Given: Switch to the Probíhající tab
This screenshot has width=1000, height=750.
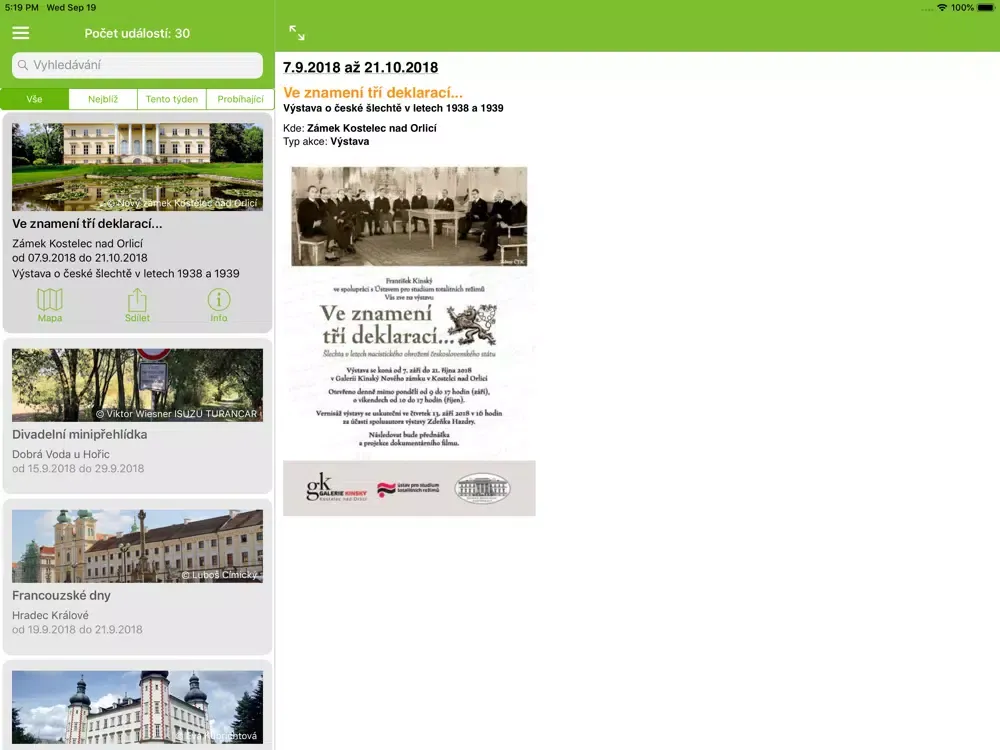Looking at the screenshot, I should pos(240,99).
